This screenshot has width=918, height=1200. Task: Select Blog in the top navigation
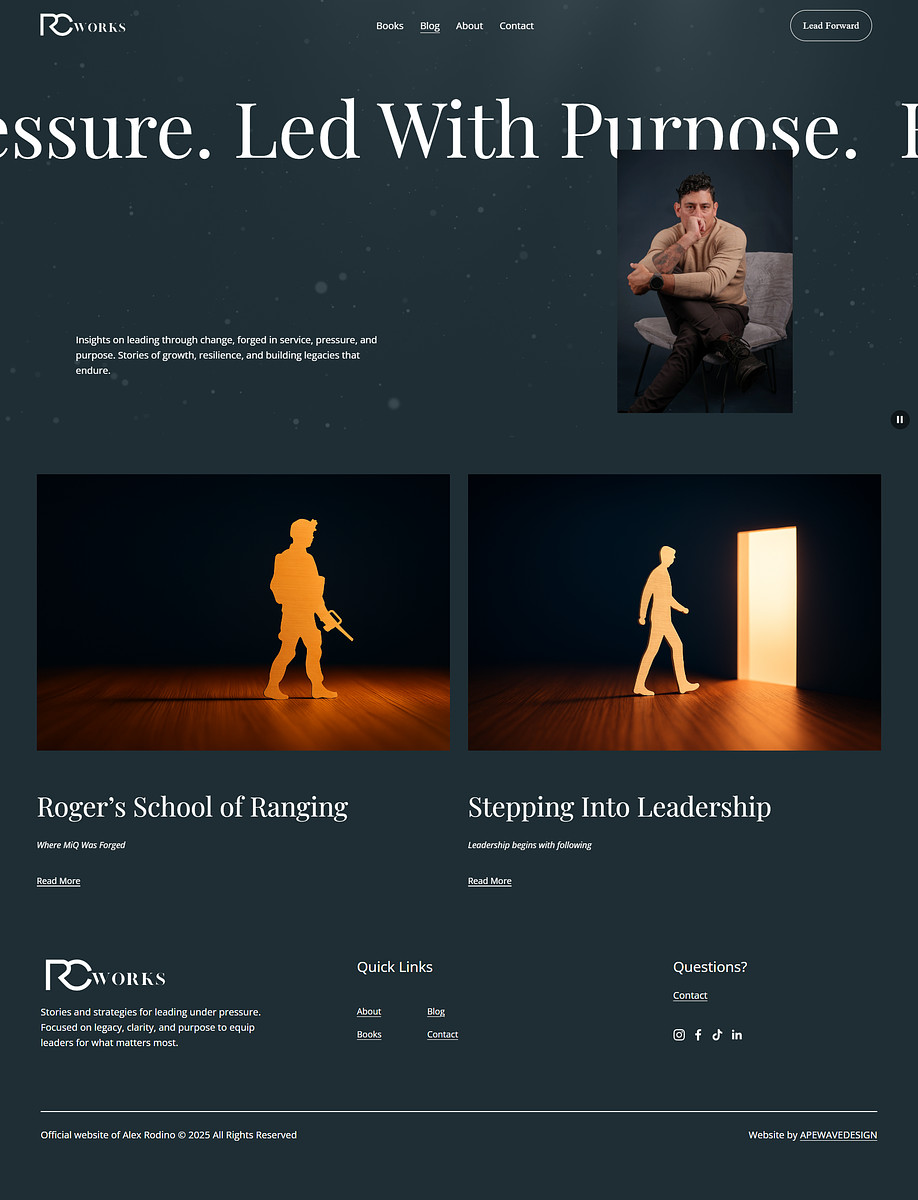tap(430, 26)
